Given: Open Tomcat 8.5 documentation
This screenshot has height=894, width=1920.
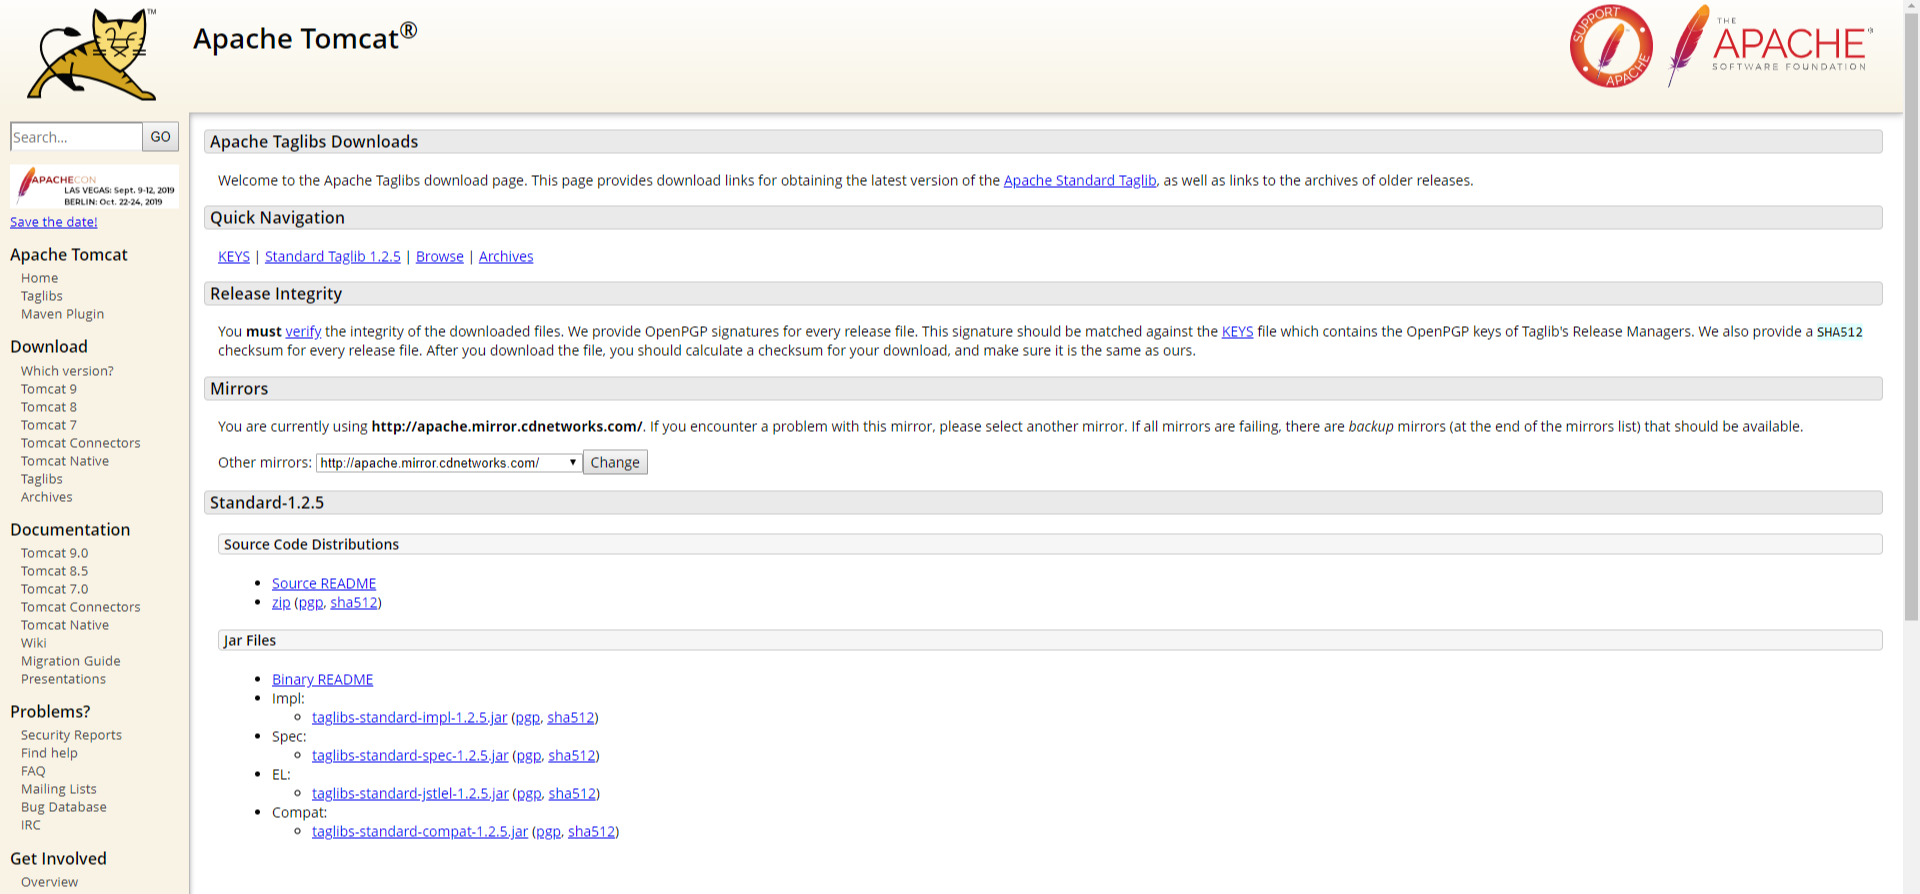Looking at the screenshot, I should [x=55, y=571].
